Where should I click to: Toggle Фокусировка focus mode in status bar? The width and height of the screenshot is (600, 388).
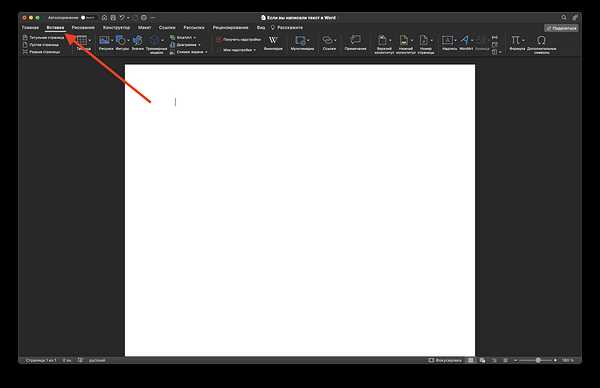(x=445, y=360)
